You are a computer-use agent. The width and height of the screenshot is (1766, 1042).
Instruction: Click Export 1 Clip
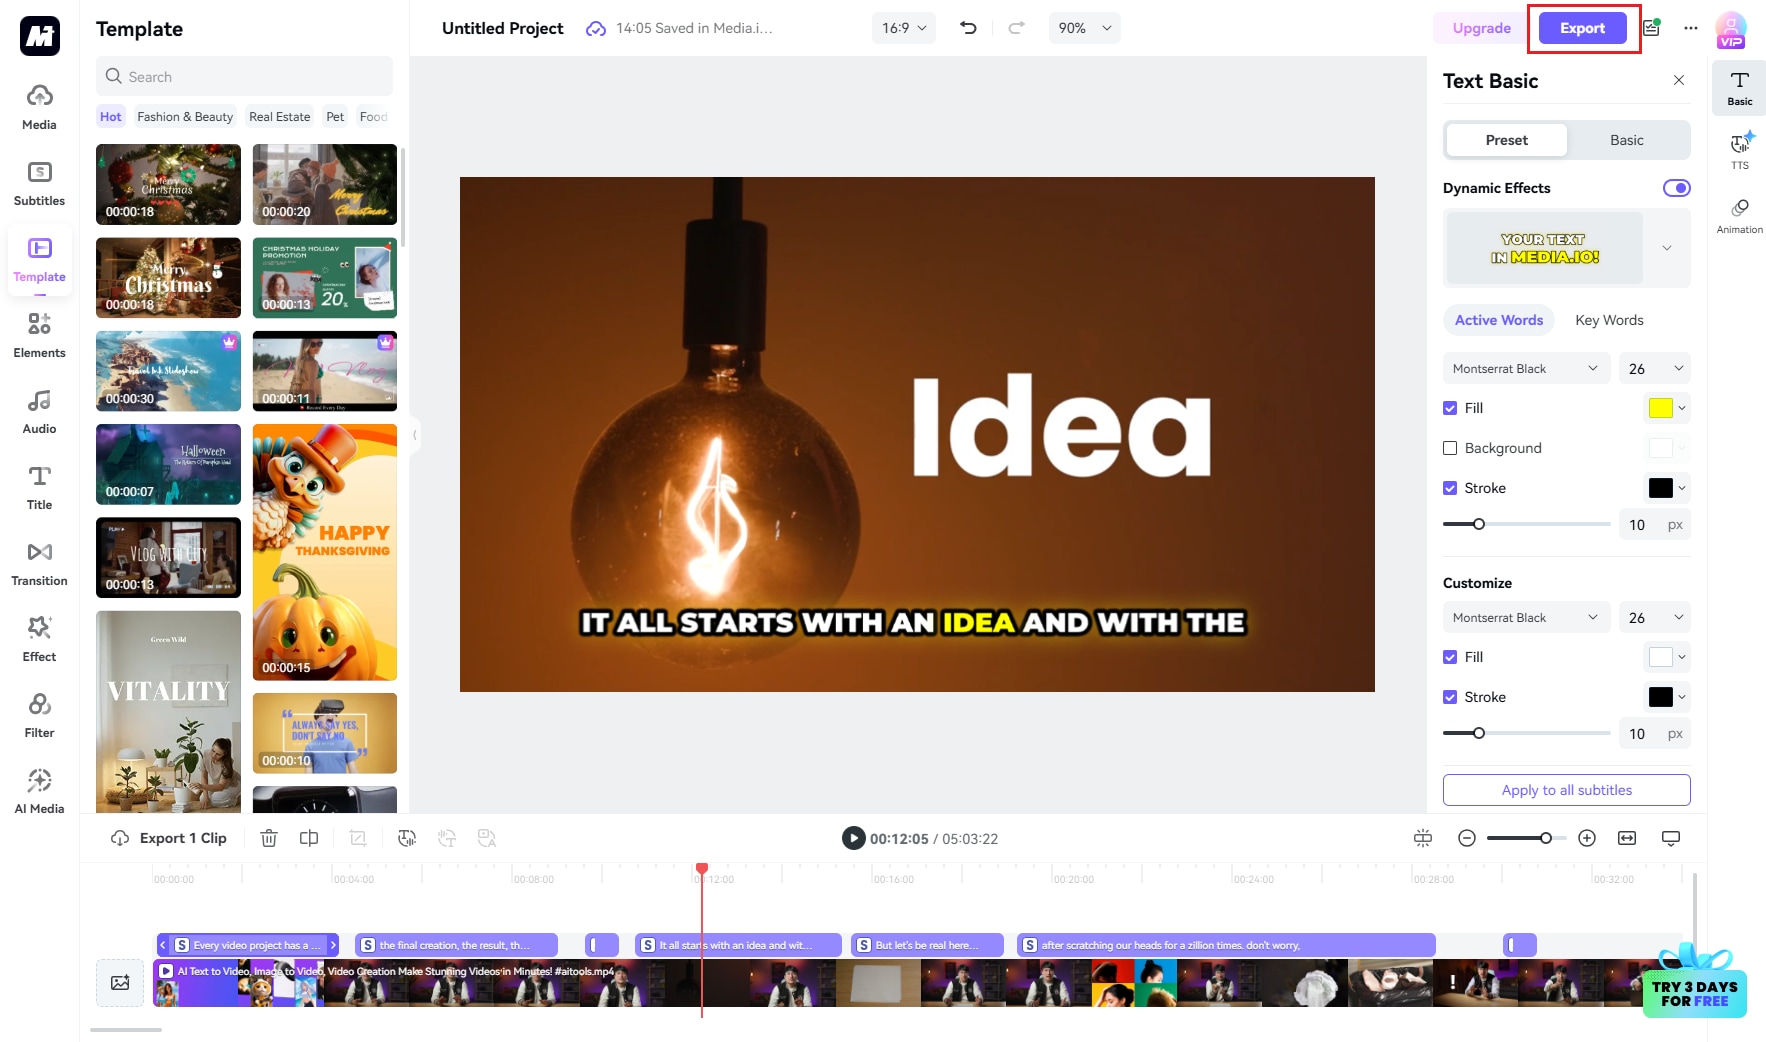169,838
